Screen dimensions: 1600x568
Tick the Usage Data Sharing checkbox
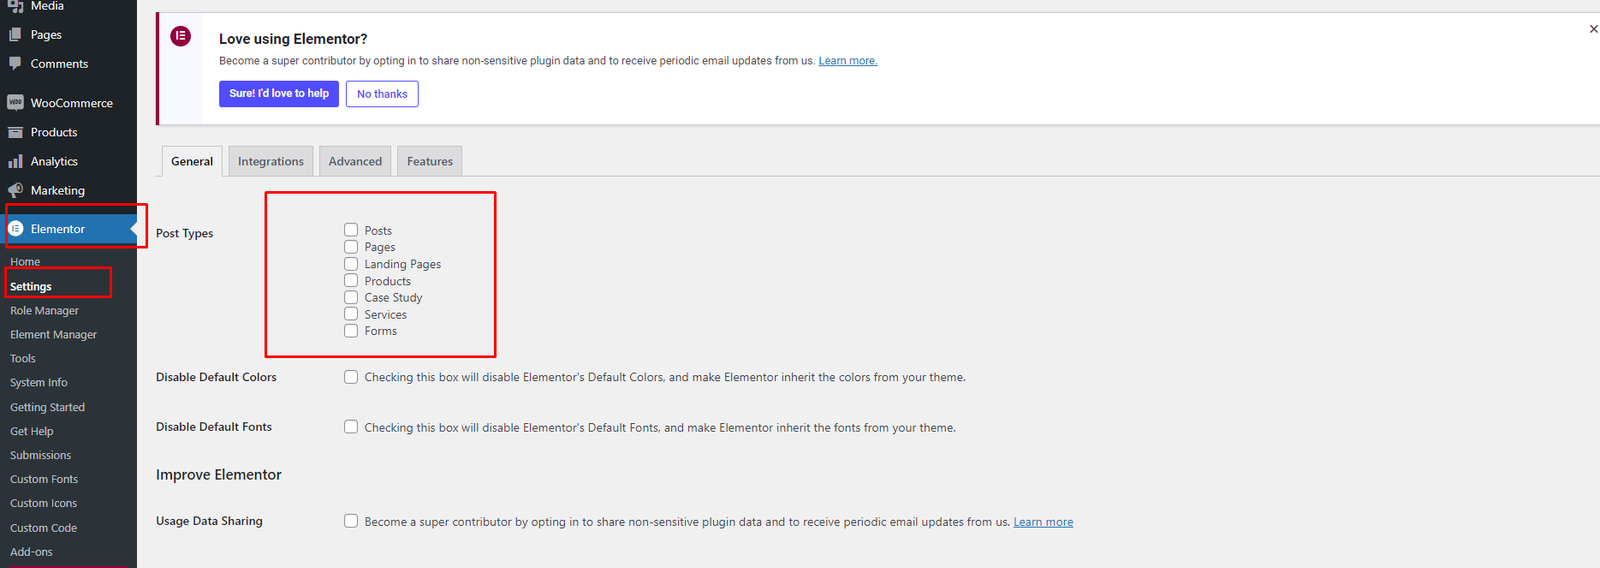[x=351, y=521]
